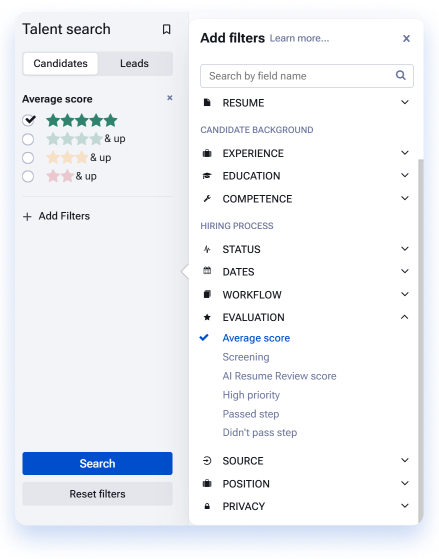The width and height of the screenshot is (439, 559).
Task: Click the EVALUATION section label
Action: tap(253, 317)
